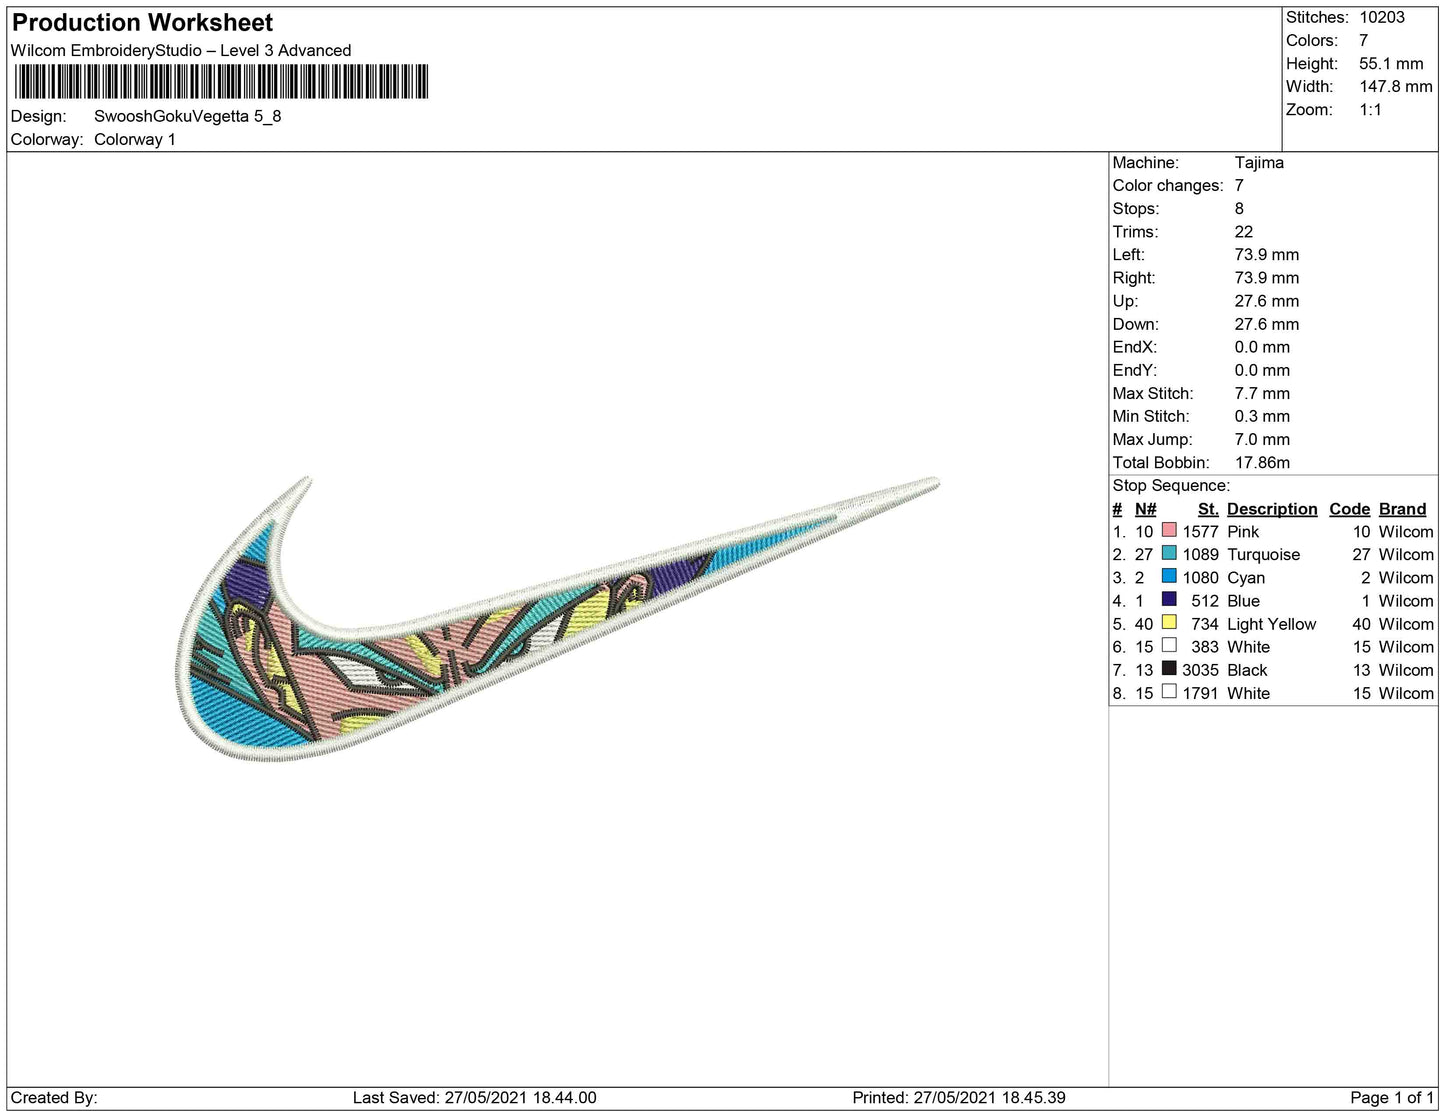Click the underlined N# column header
1445x1112 pixels.
(1145, 509)
